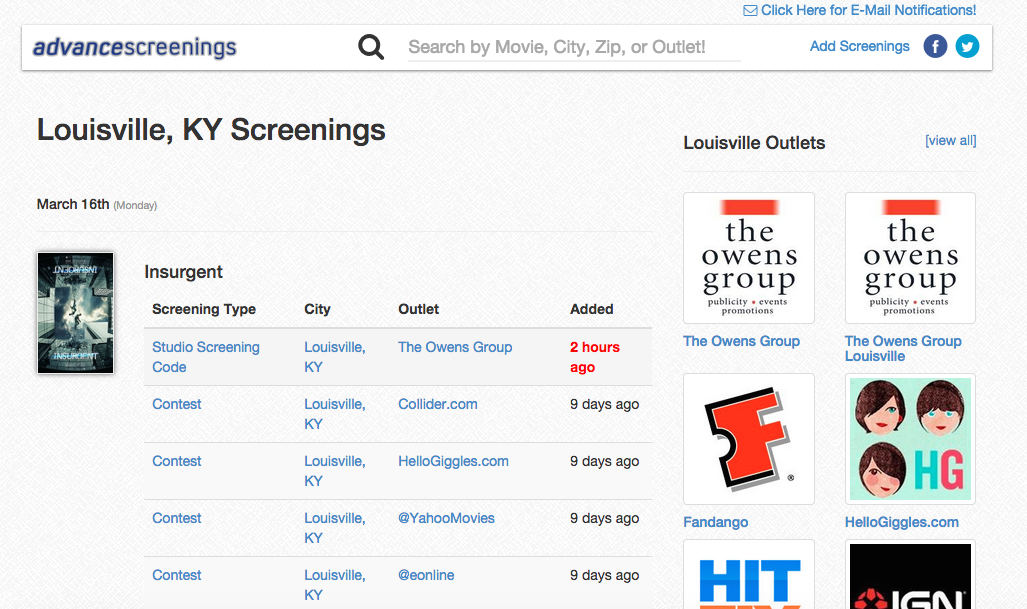Open Studio Screening Code link

(206, 357)
